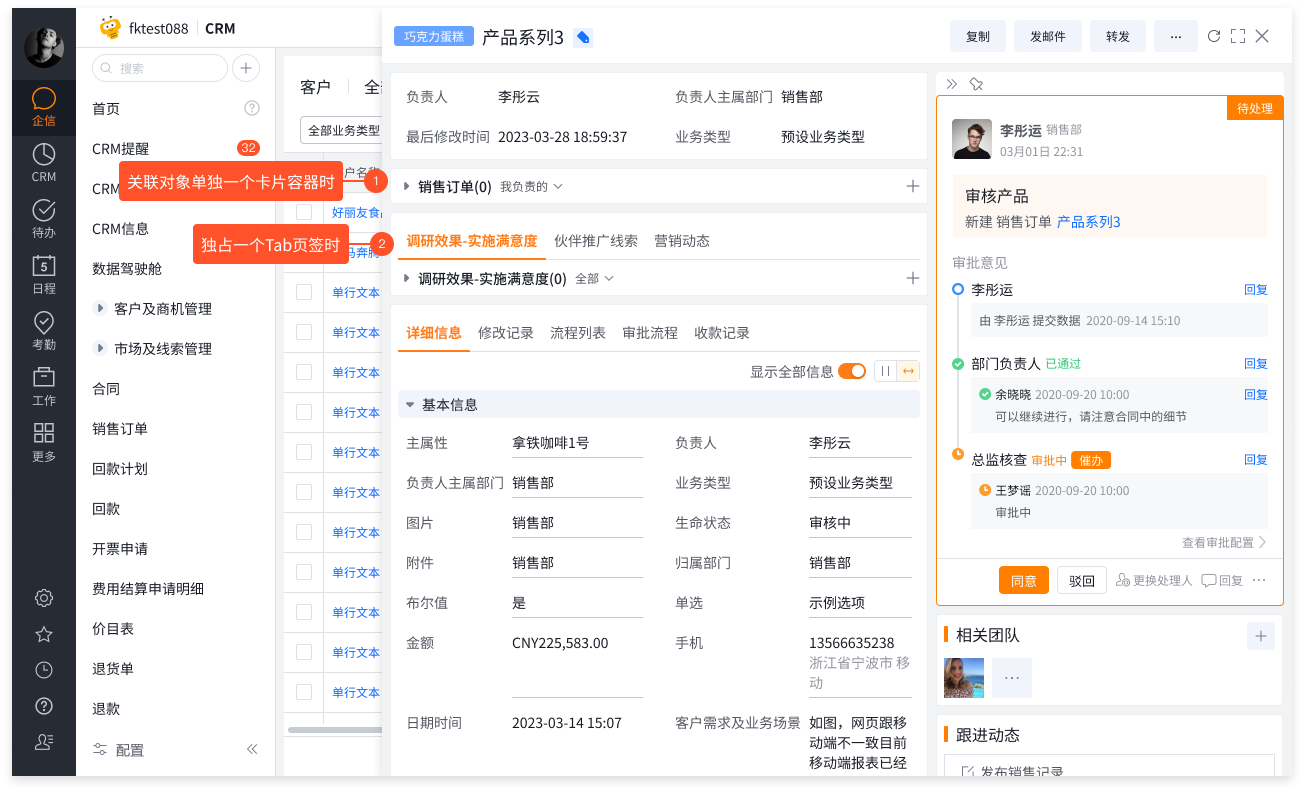1304x792 pixels.
Task: Add member to 相关团队 with plus
Action: (x=1261, y=636)
